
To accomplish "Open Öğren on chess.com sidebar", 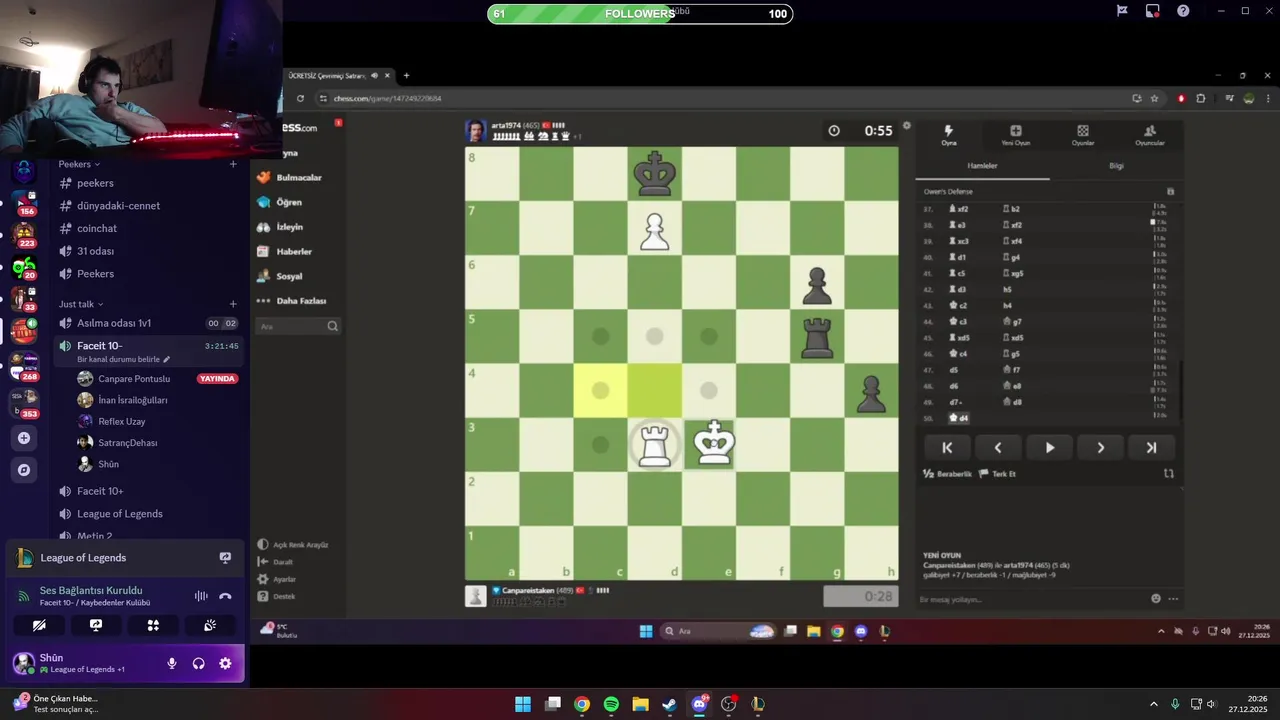I will (x=290, y=202).
